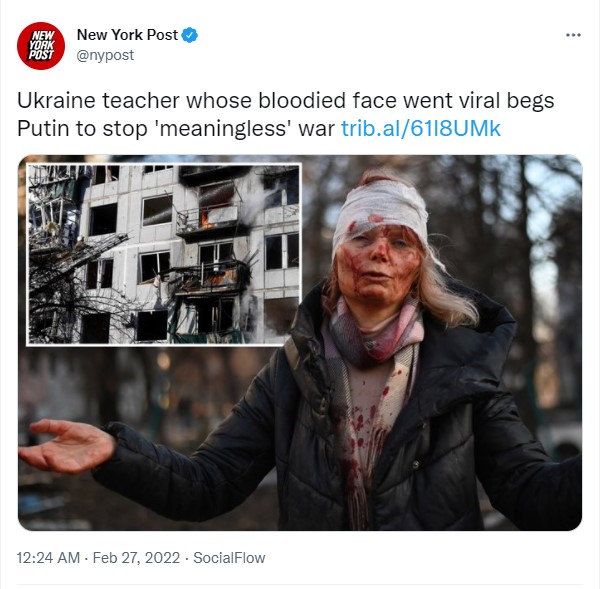Screen dimensions: 604x589
Task: Click the pink scarf in the main photo
Action: (374, 331)
